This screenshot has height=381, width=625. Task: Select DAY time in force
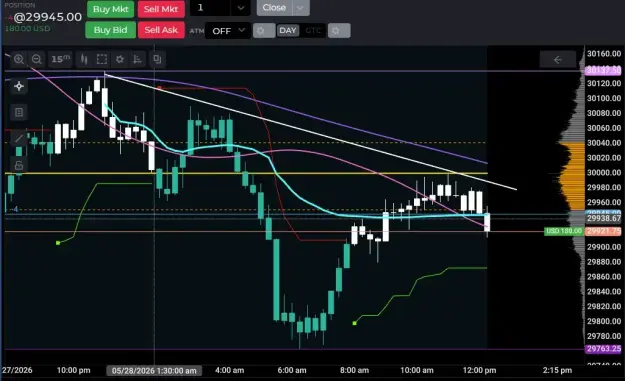[288, 31]
